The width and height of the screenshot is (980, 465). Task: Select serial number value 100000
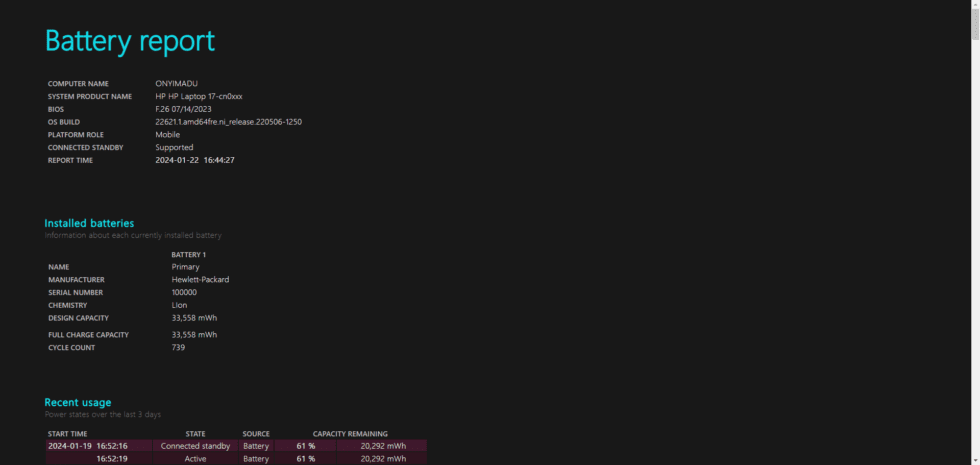click(x=184, y=292)
